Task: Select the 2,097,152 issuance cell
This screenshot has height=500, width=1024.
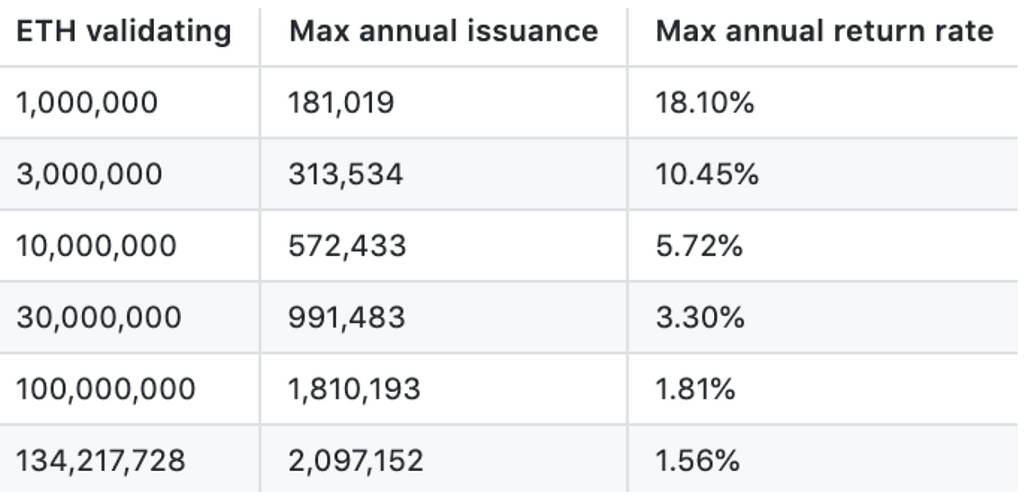Action: (x=357, y=461)
